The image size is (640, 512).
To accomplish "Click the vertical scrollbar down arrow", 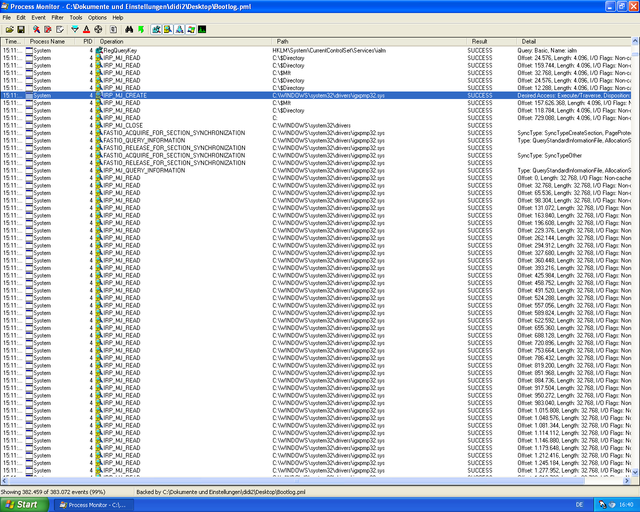I will click(x=635, y=472).
